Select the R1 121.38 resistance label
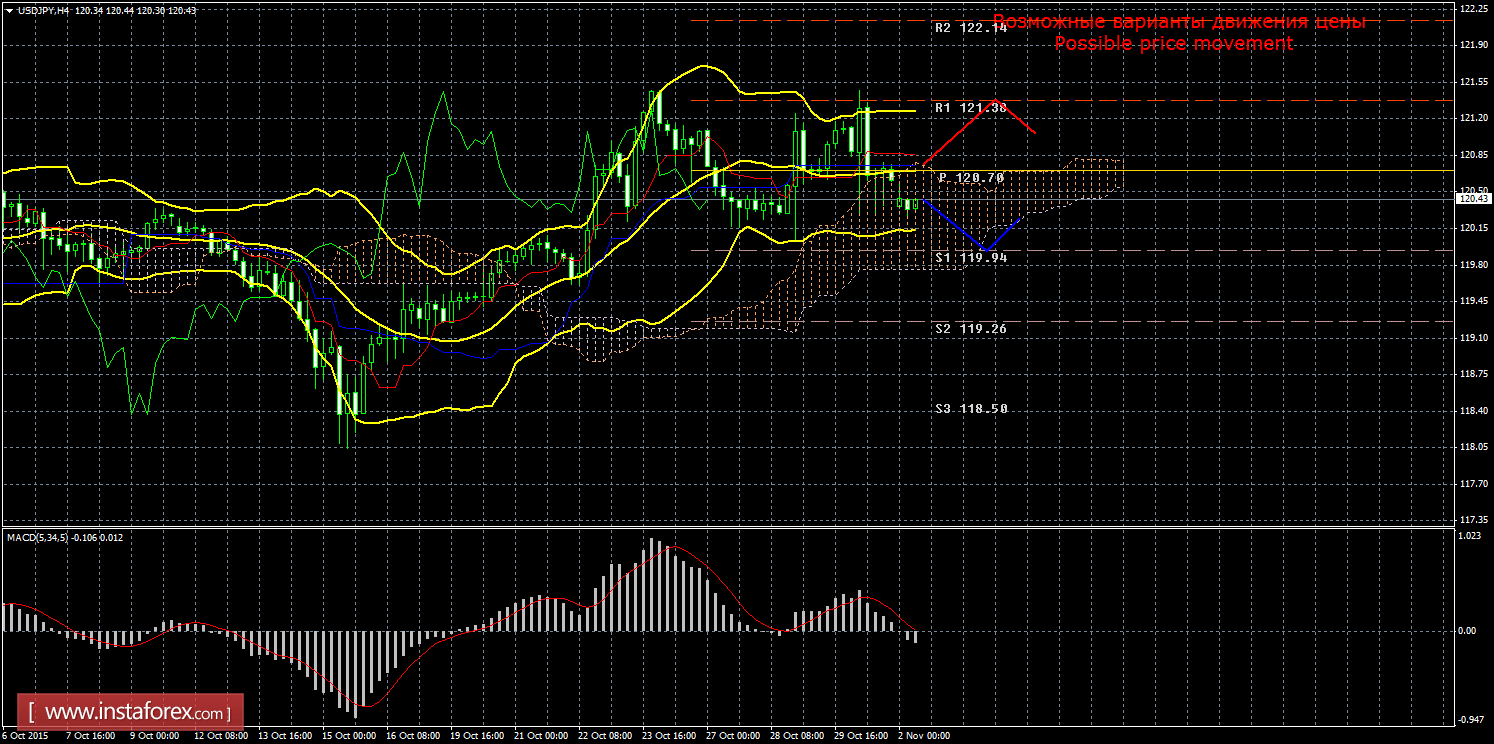The image size is (1494, 744). coord(971,107)
